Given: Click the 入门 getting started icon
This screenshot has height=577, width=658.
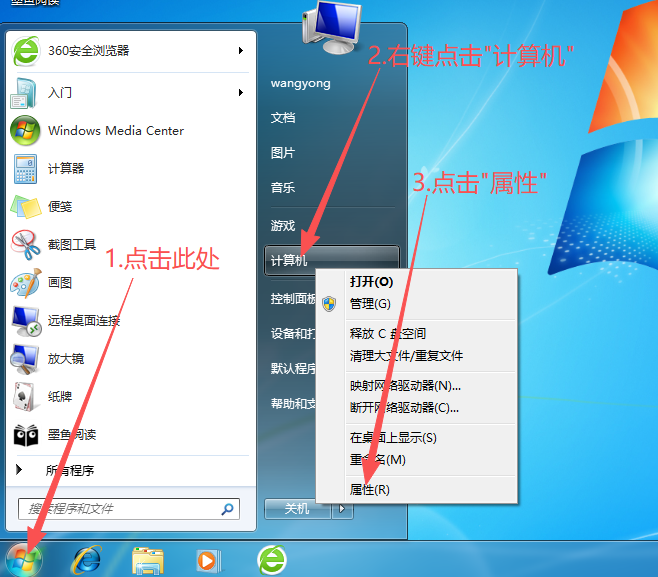Looking at the screenshot, I should tap(24, 93).
